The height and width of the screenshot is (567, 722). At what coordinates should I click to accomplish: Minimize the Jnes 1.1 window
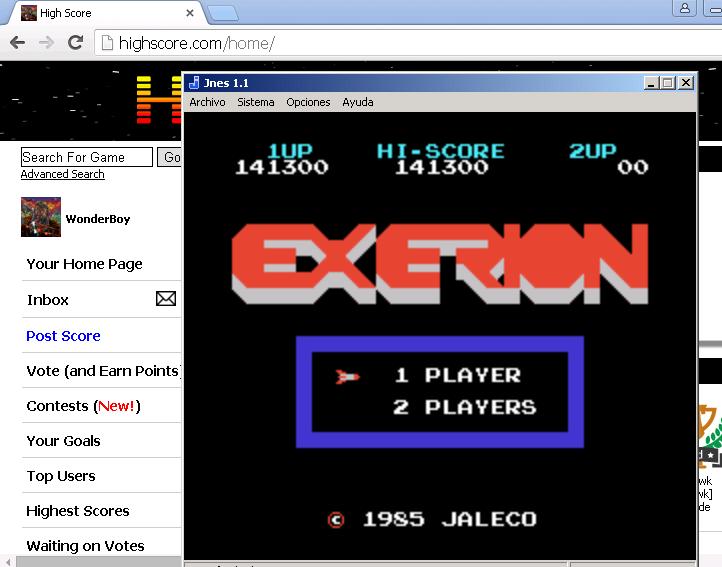pyautogui.click(x=651, y=83)
